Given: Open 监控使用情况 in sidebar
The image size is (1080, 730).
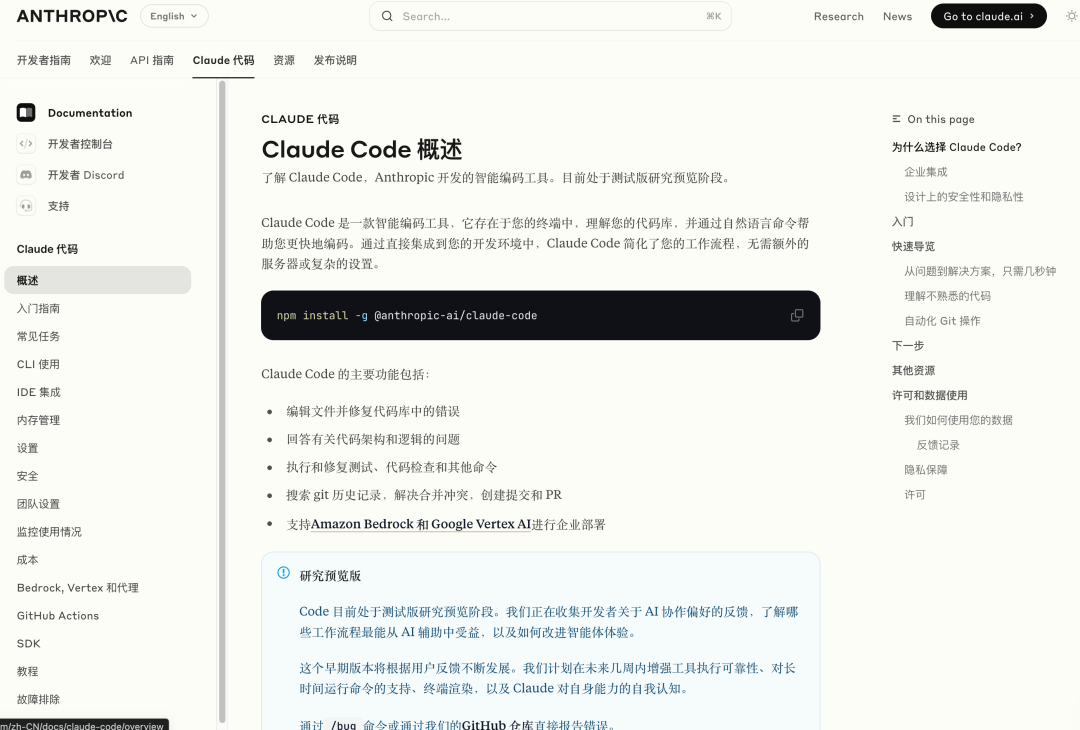Looking at the screenshot, I should [x=49, y=532].
